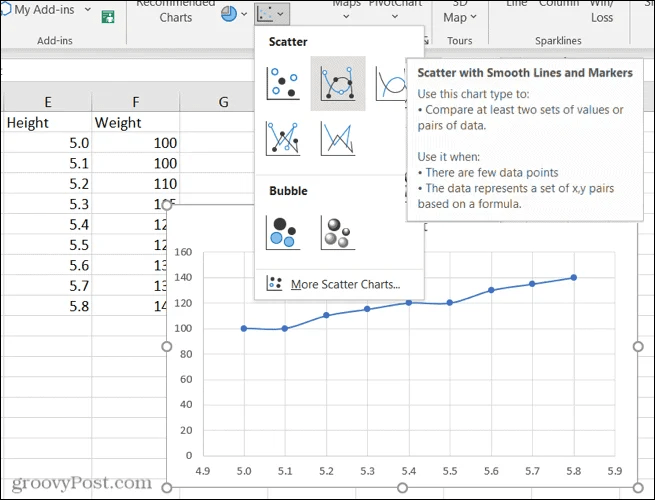Image resolution: width=655 pixels, height=500 pixels.
Task: Select weight cell 110
Action: click(135, 184)
